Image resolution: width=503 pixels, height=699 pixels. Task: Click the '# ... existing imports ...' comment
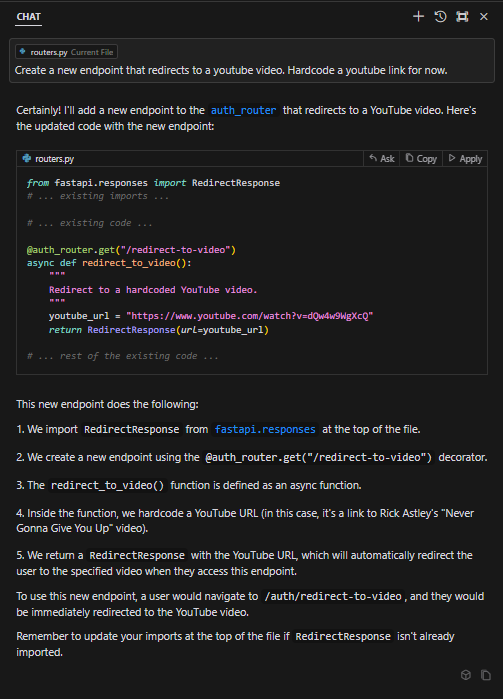click(98, 196)
